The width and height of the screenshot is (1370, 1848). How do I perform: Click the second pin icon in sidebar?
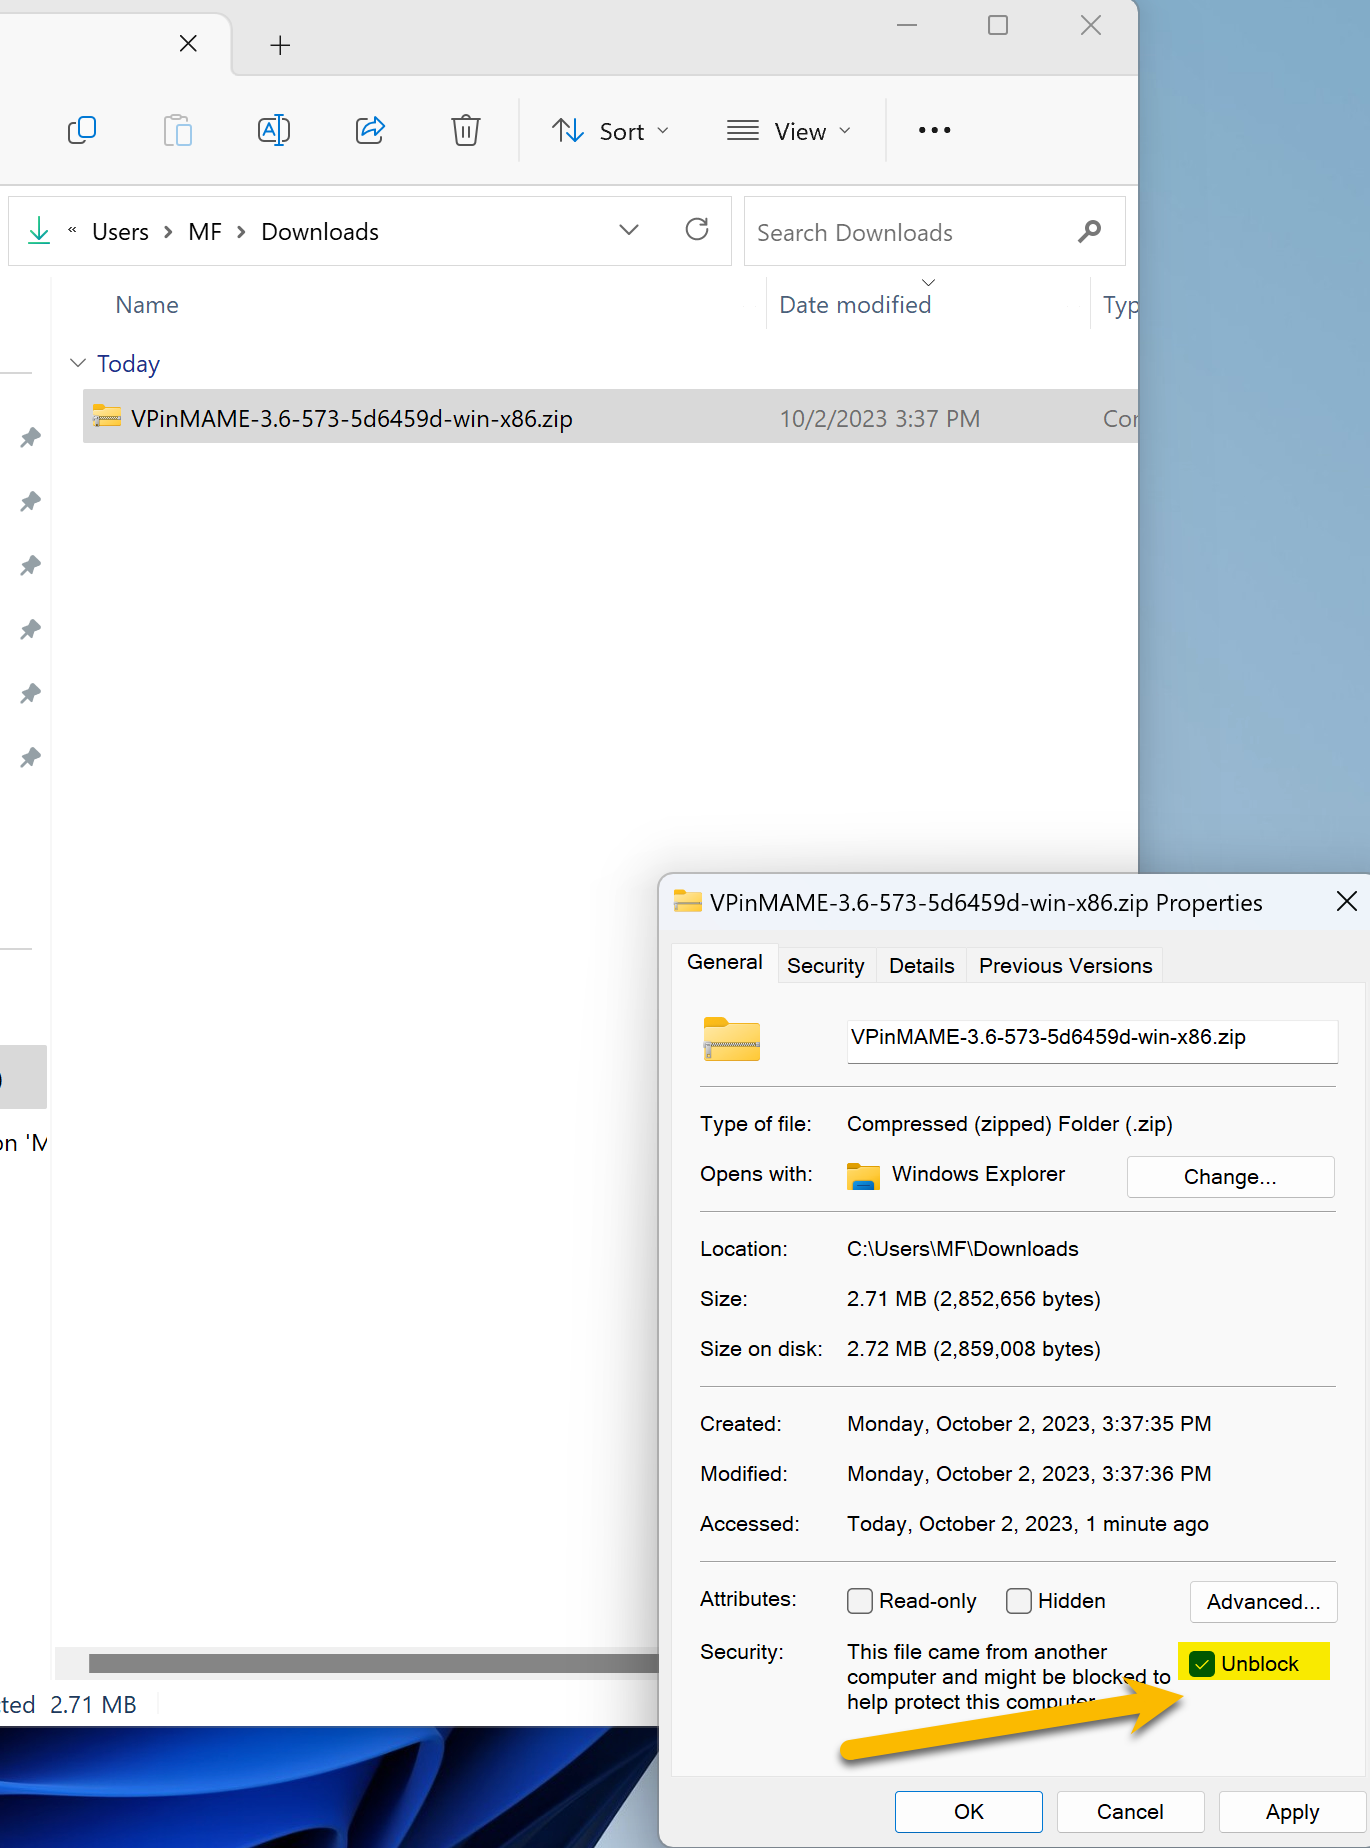point(31,501)
